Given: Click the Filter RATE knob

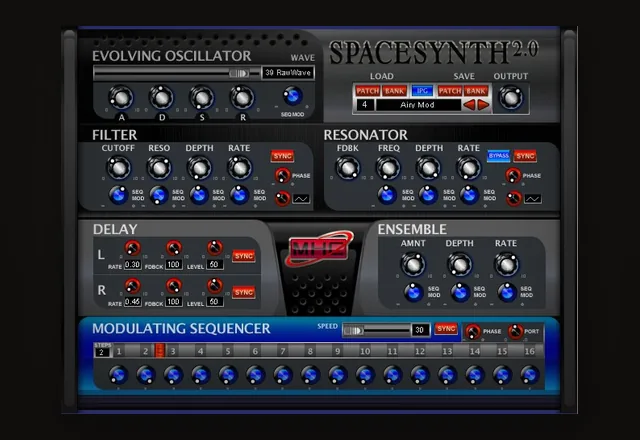Looking at the screenshot, I should coord(239,168).
